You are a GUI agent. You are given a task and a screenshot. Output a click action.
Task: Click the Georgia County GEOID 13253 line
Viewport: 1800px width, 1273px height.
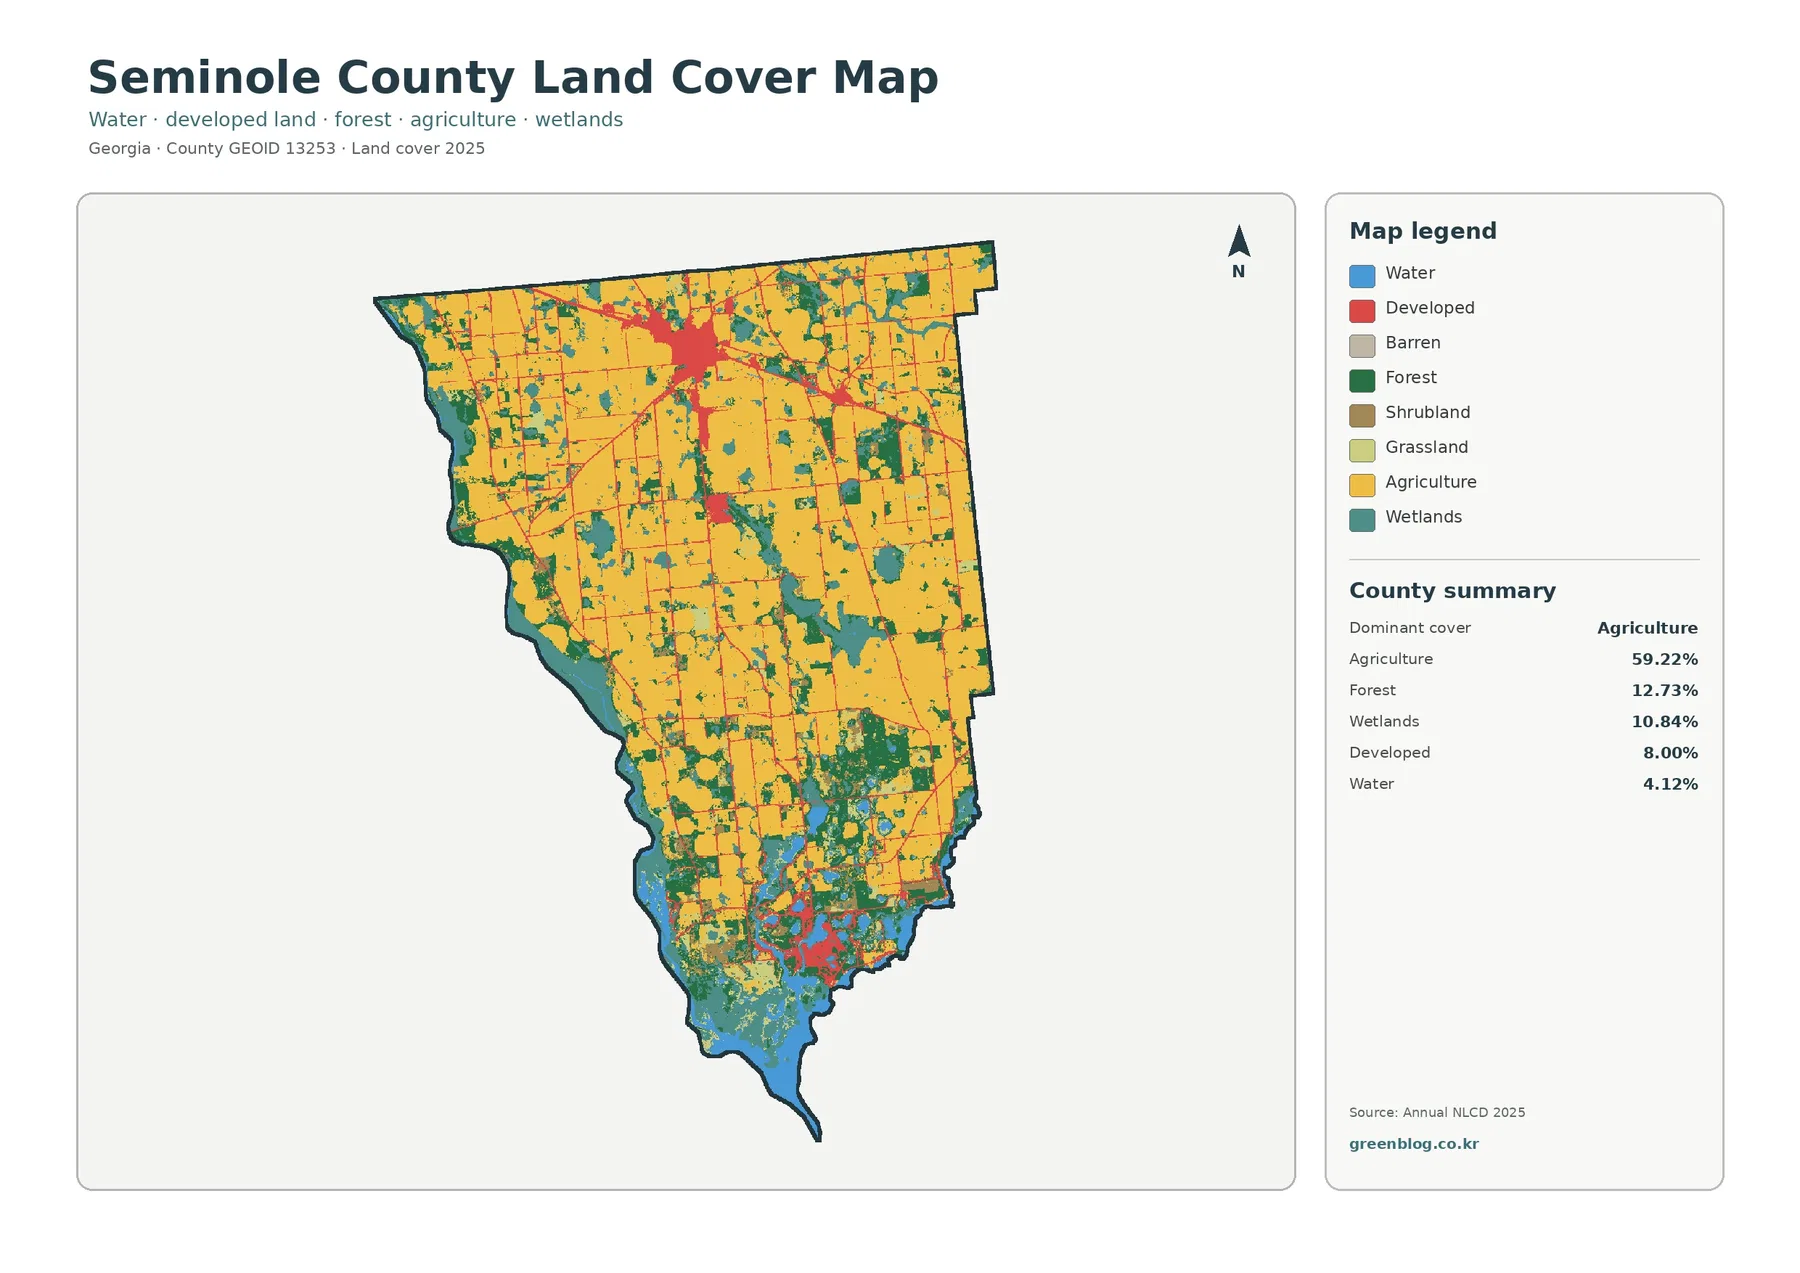click(x=286, y=149)
